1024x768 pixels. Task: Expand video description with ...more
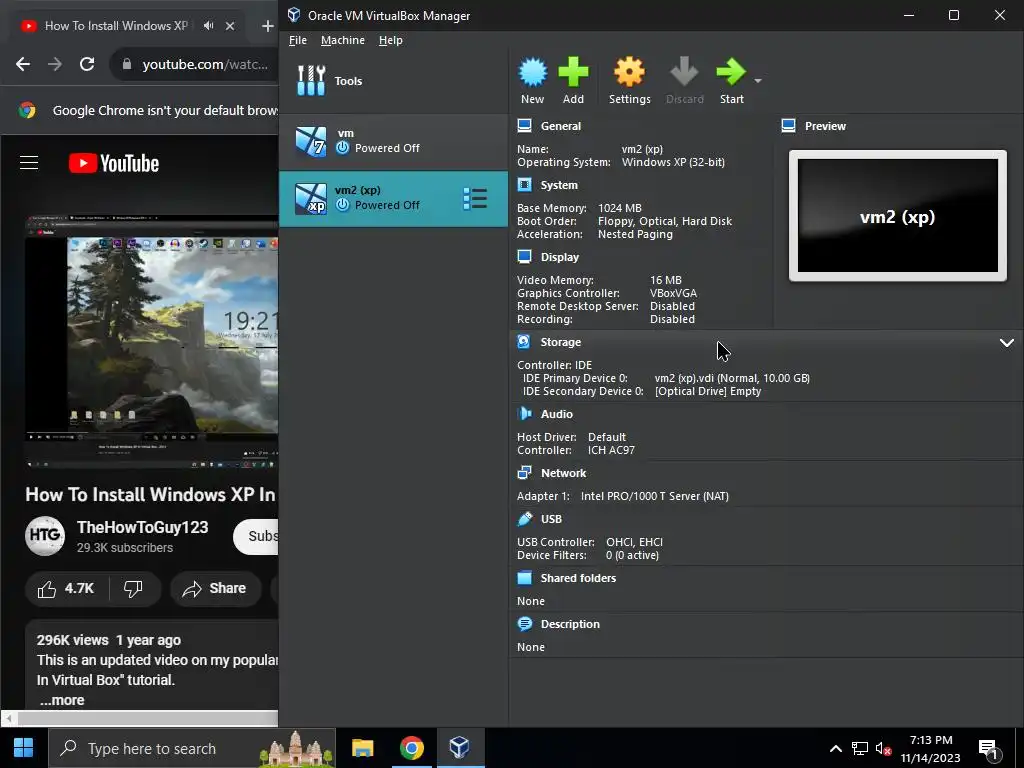[62, 700]
